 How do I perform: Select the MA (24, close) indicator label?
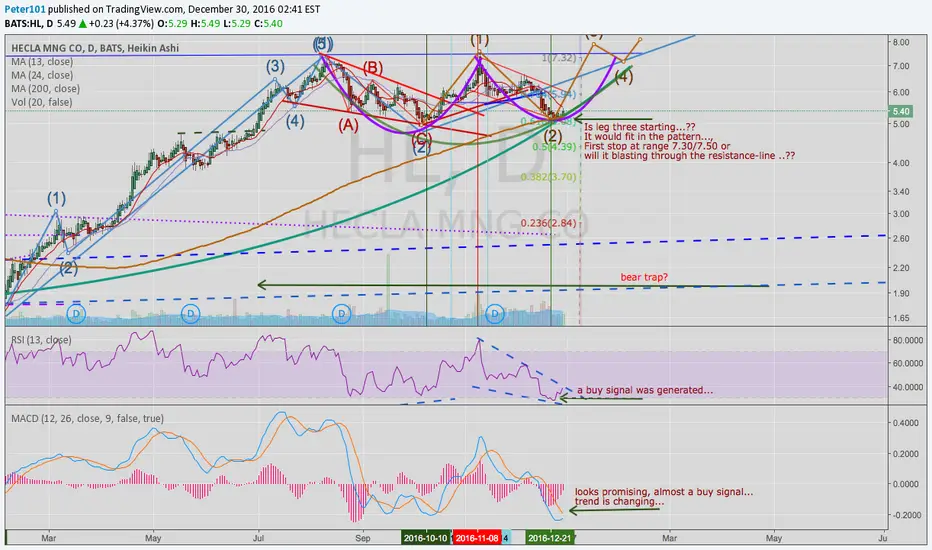click(42, 76)
